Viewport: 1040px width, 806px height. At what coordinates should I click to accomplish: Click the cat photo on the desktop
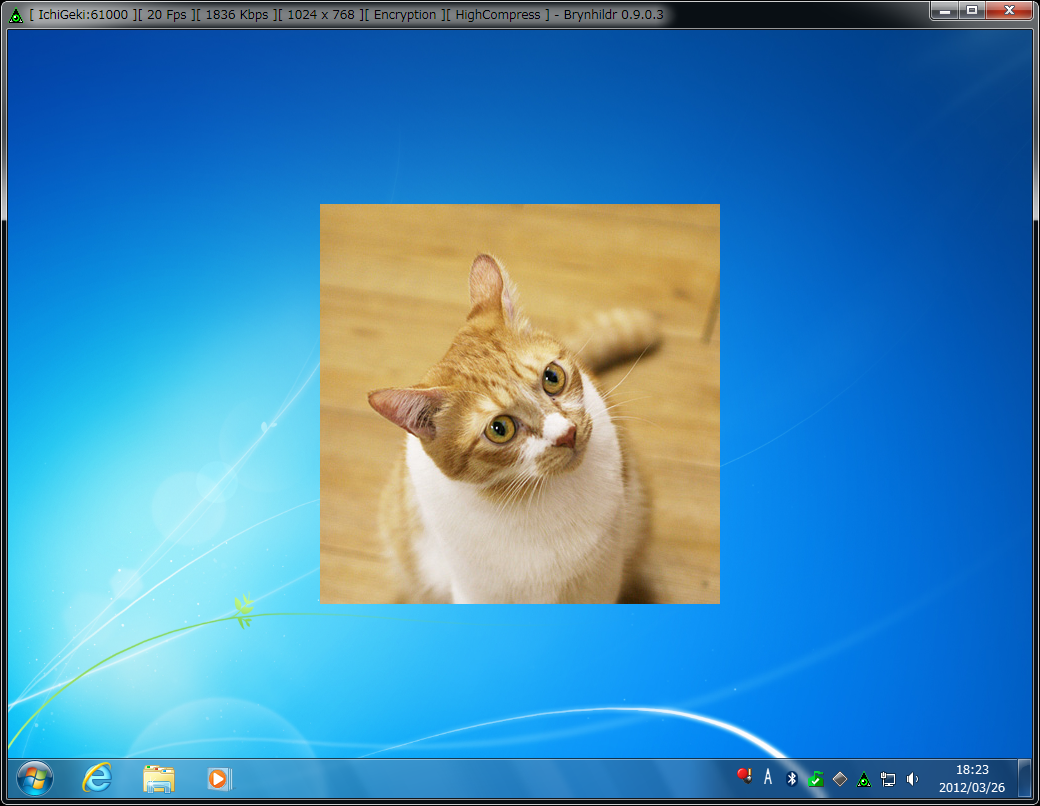click(519, 403)
